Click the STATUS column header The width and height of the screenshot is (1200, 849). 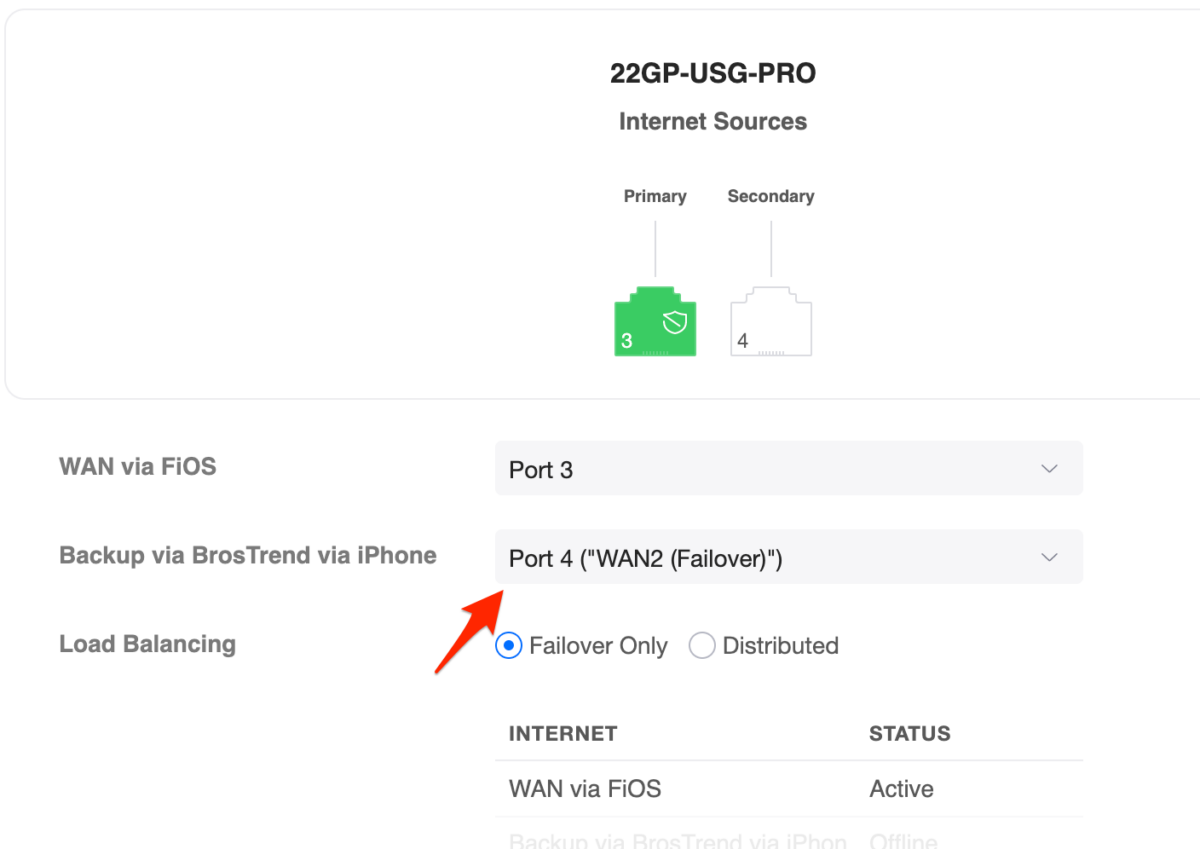[909, 734]
